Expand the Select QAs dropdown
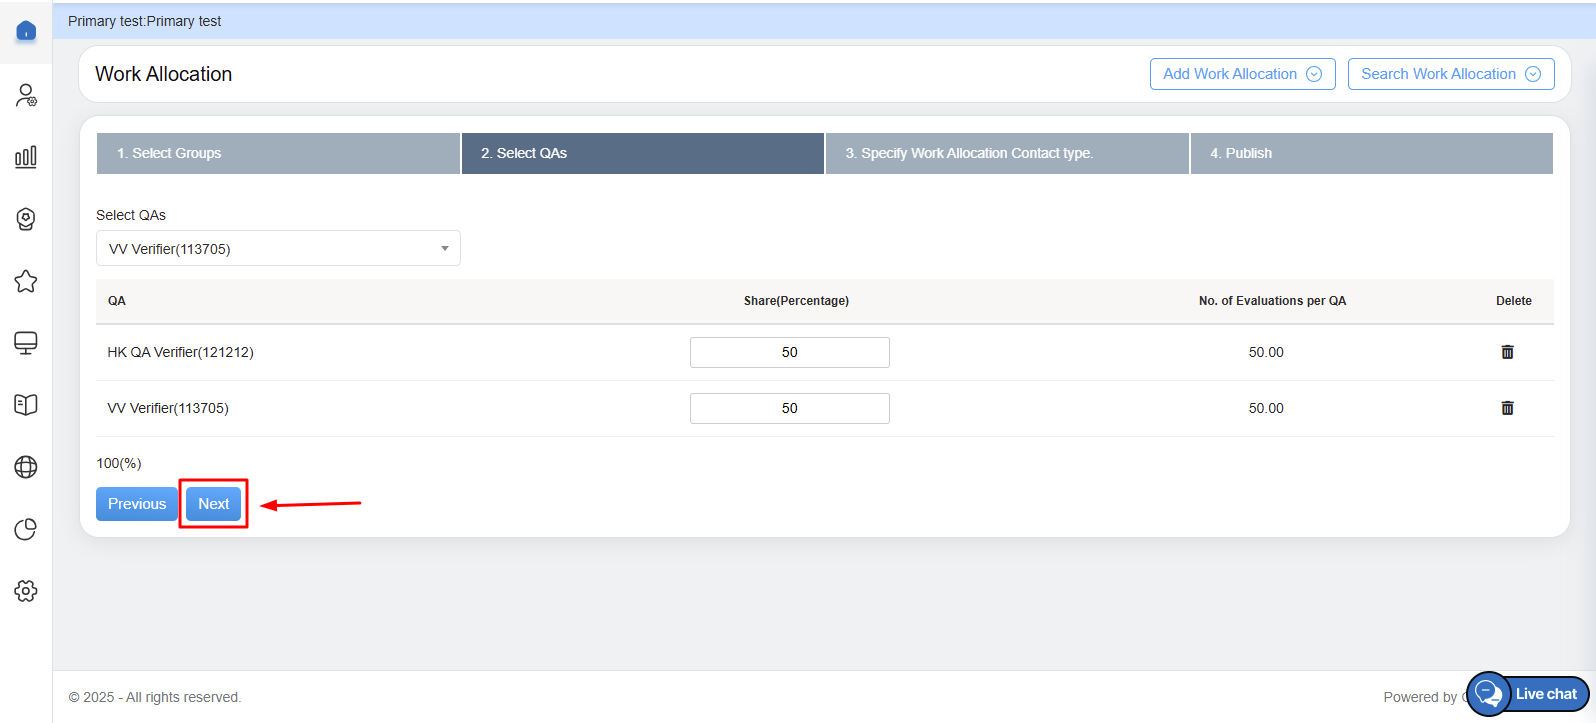 (278, 249)
